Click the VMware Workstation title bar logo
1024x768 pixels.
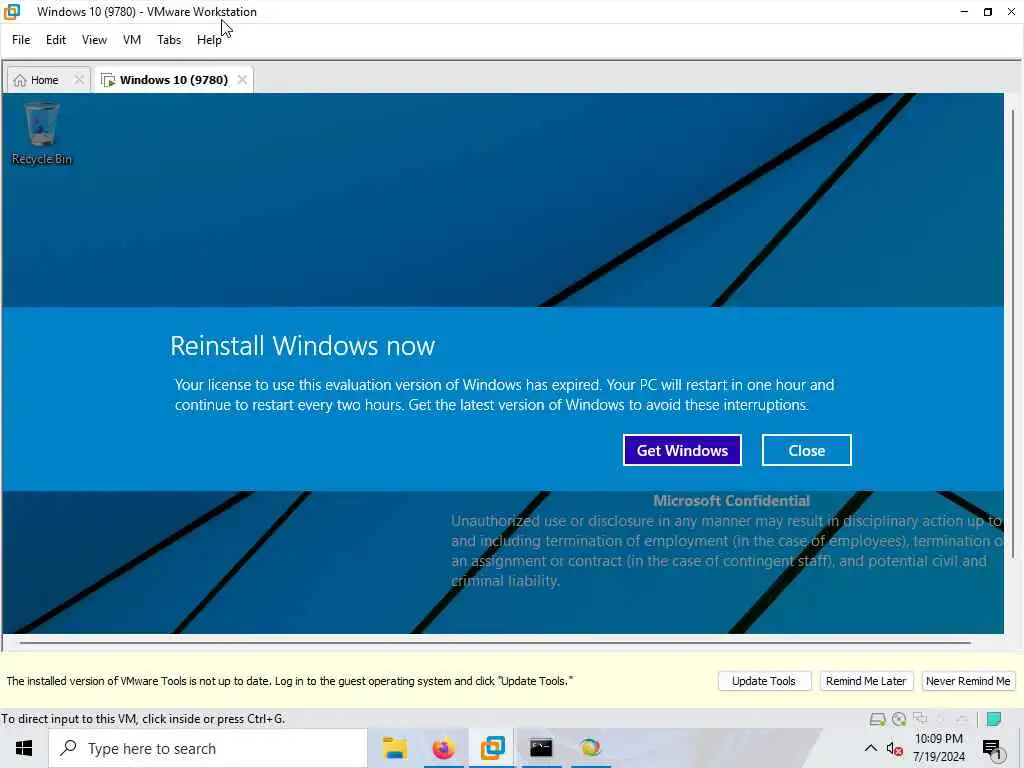point(12,11)
